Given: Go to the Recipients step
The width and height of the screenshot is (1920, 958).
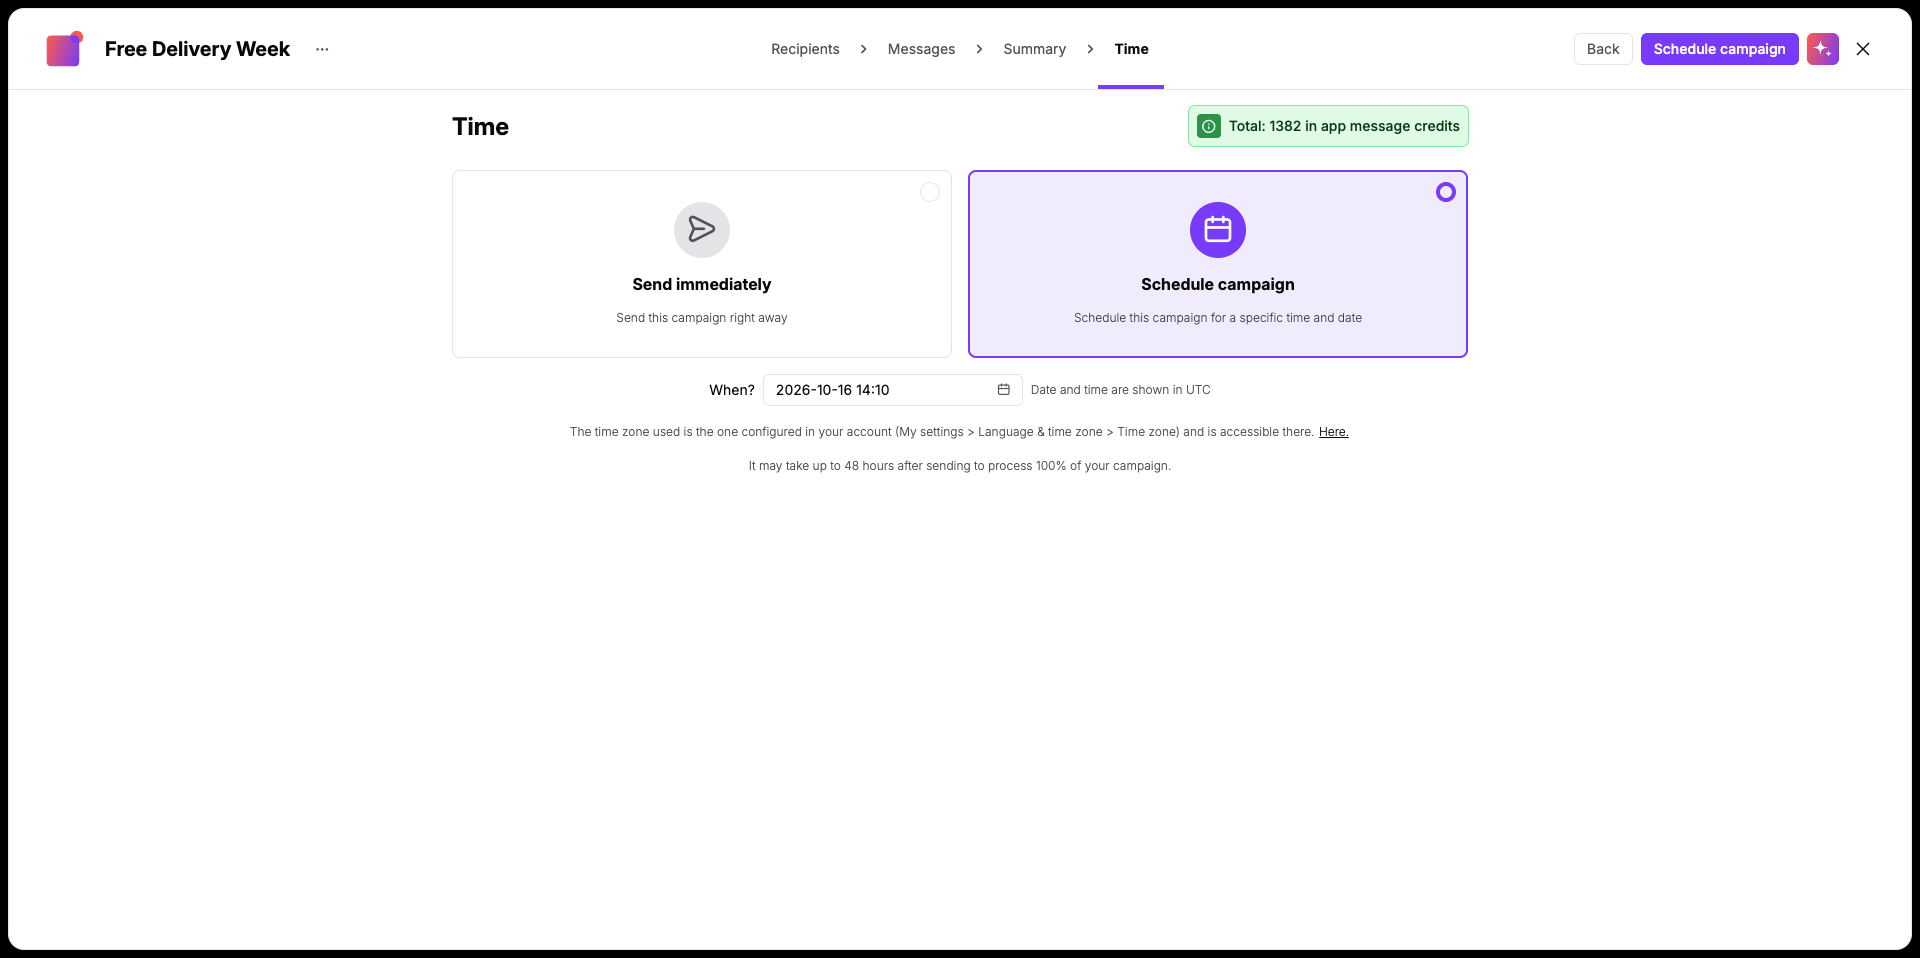Looking at the screenshot, I should pyautogui.click(x=805, y=49).
